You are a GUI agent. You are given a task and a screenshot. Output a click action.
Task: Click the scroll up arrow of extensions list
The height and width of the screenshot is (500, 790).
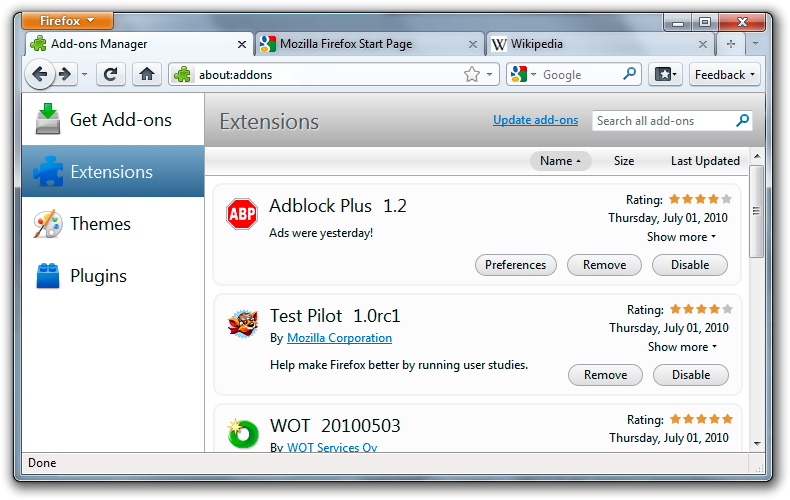point(757,156)
